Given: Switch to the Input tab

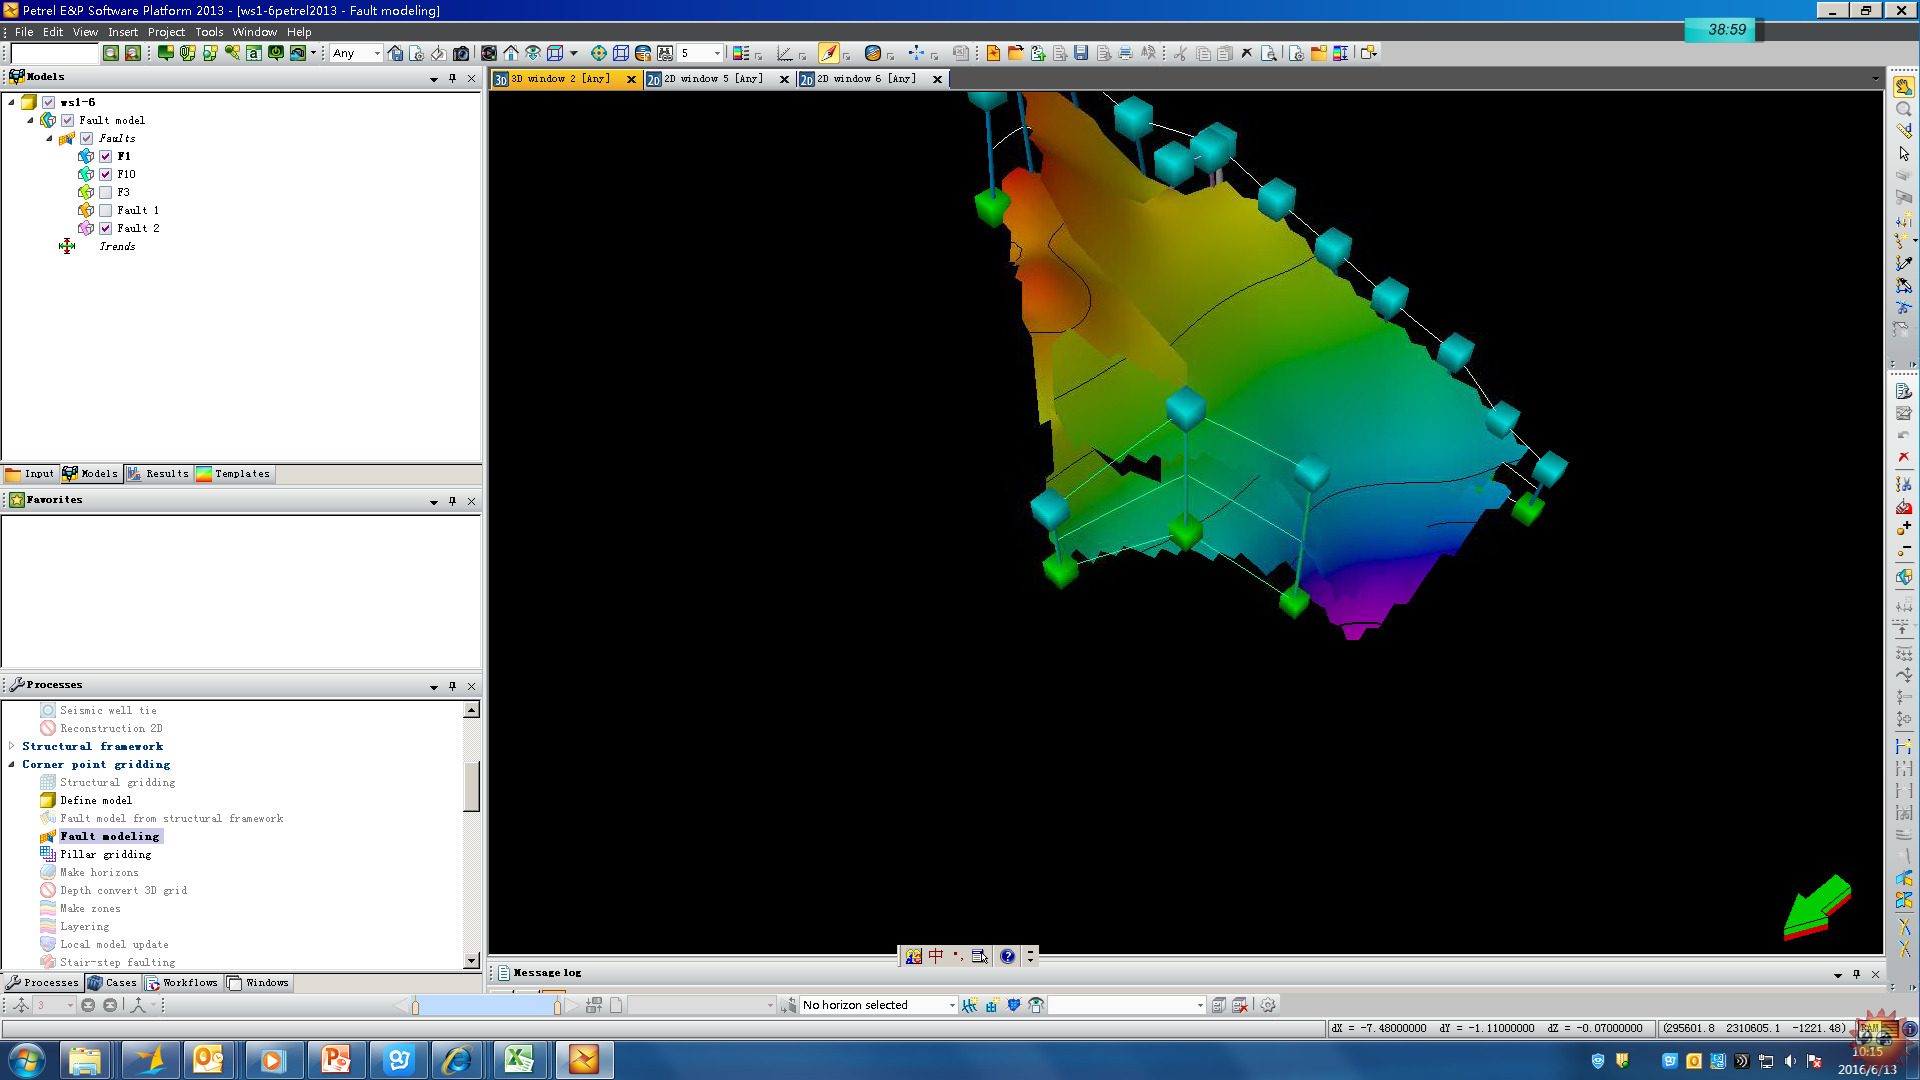Looking at the screenshot, I should pos(30,474).
